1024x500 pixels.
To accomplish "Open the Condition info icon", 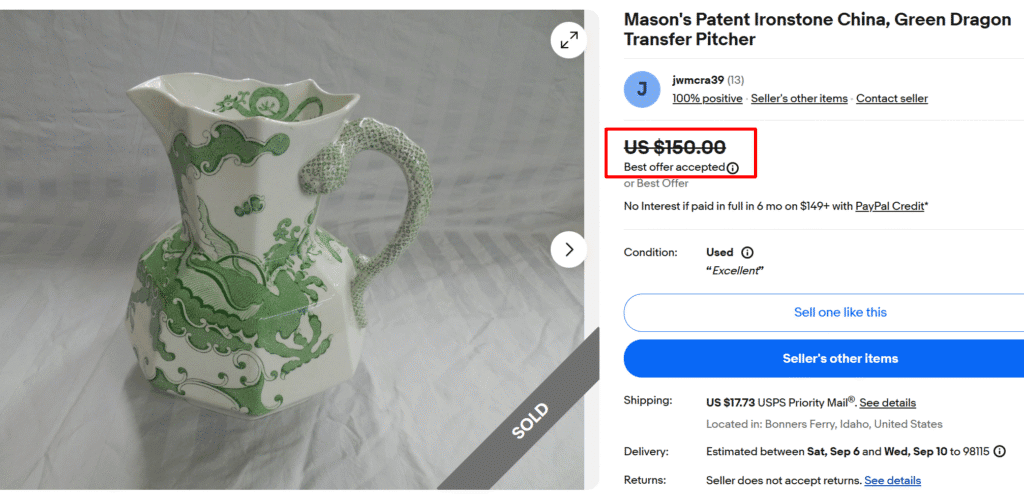I will point(747,252).
